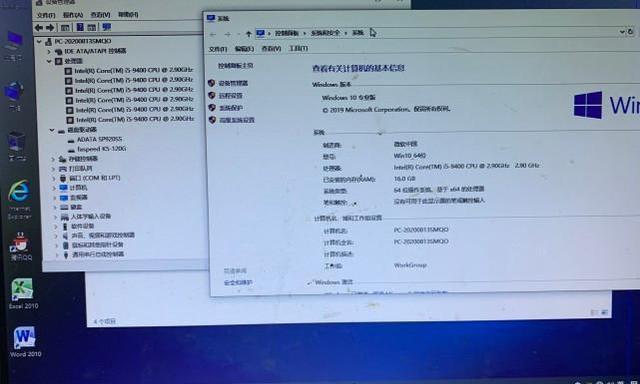Expand the IDE ATA/ATAPI 控制器 node

(x=49, y=51)
